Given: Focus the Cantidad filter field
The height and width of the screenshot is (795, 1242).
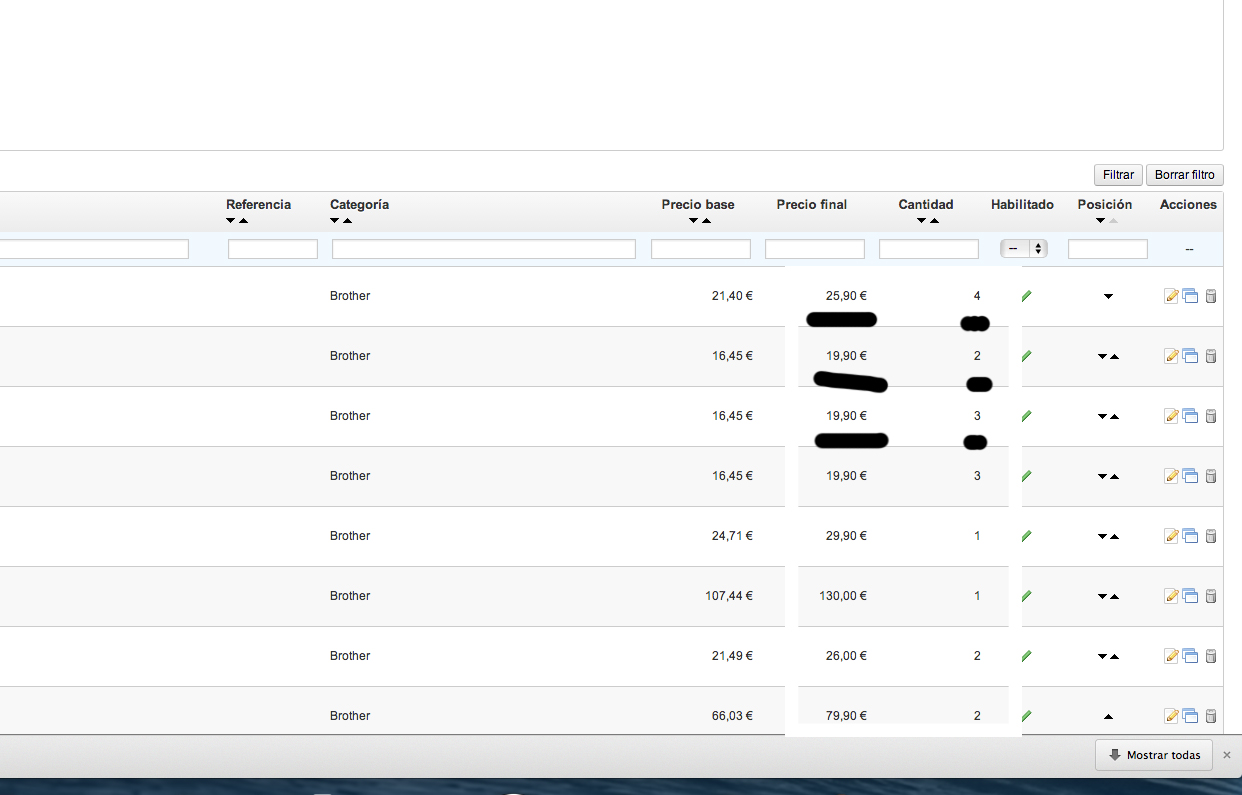Looking at the screenshot, I should [929, 249].
